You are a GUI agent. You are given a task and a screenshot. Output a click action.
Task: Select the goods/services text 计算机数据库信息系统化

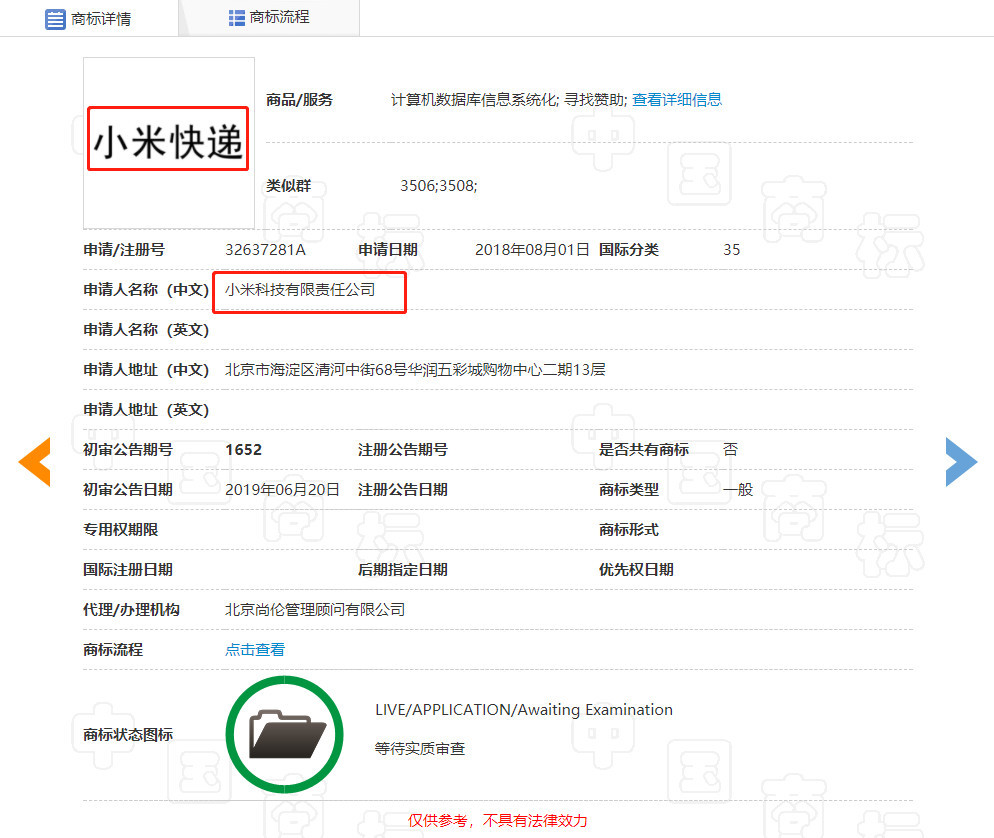474,100
